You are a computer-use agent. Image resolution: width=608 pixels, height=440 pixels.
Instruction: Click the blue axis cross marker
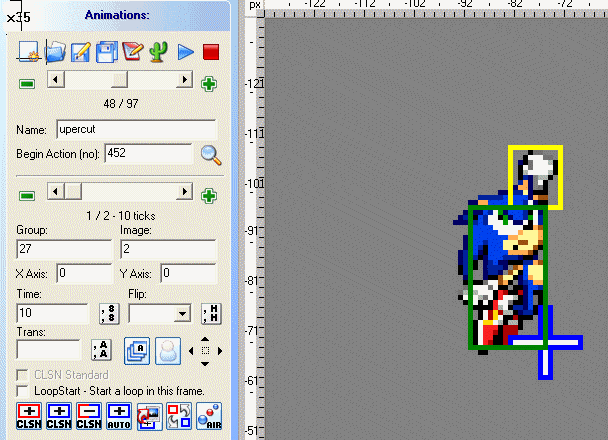click(x=546, y=343)
